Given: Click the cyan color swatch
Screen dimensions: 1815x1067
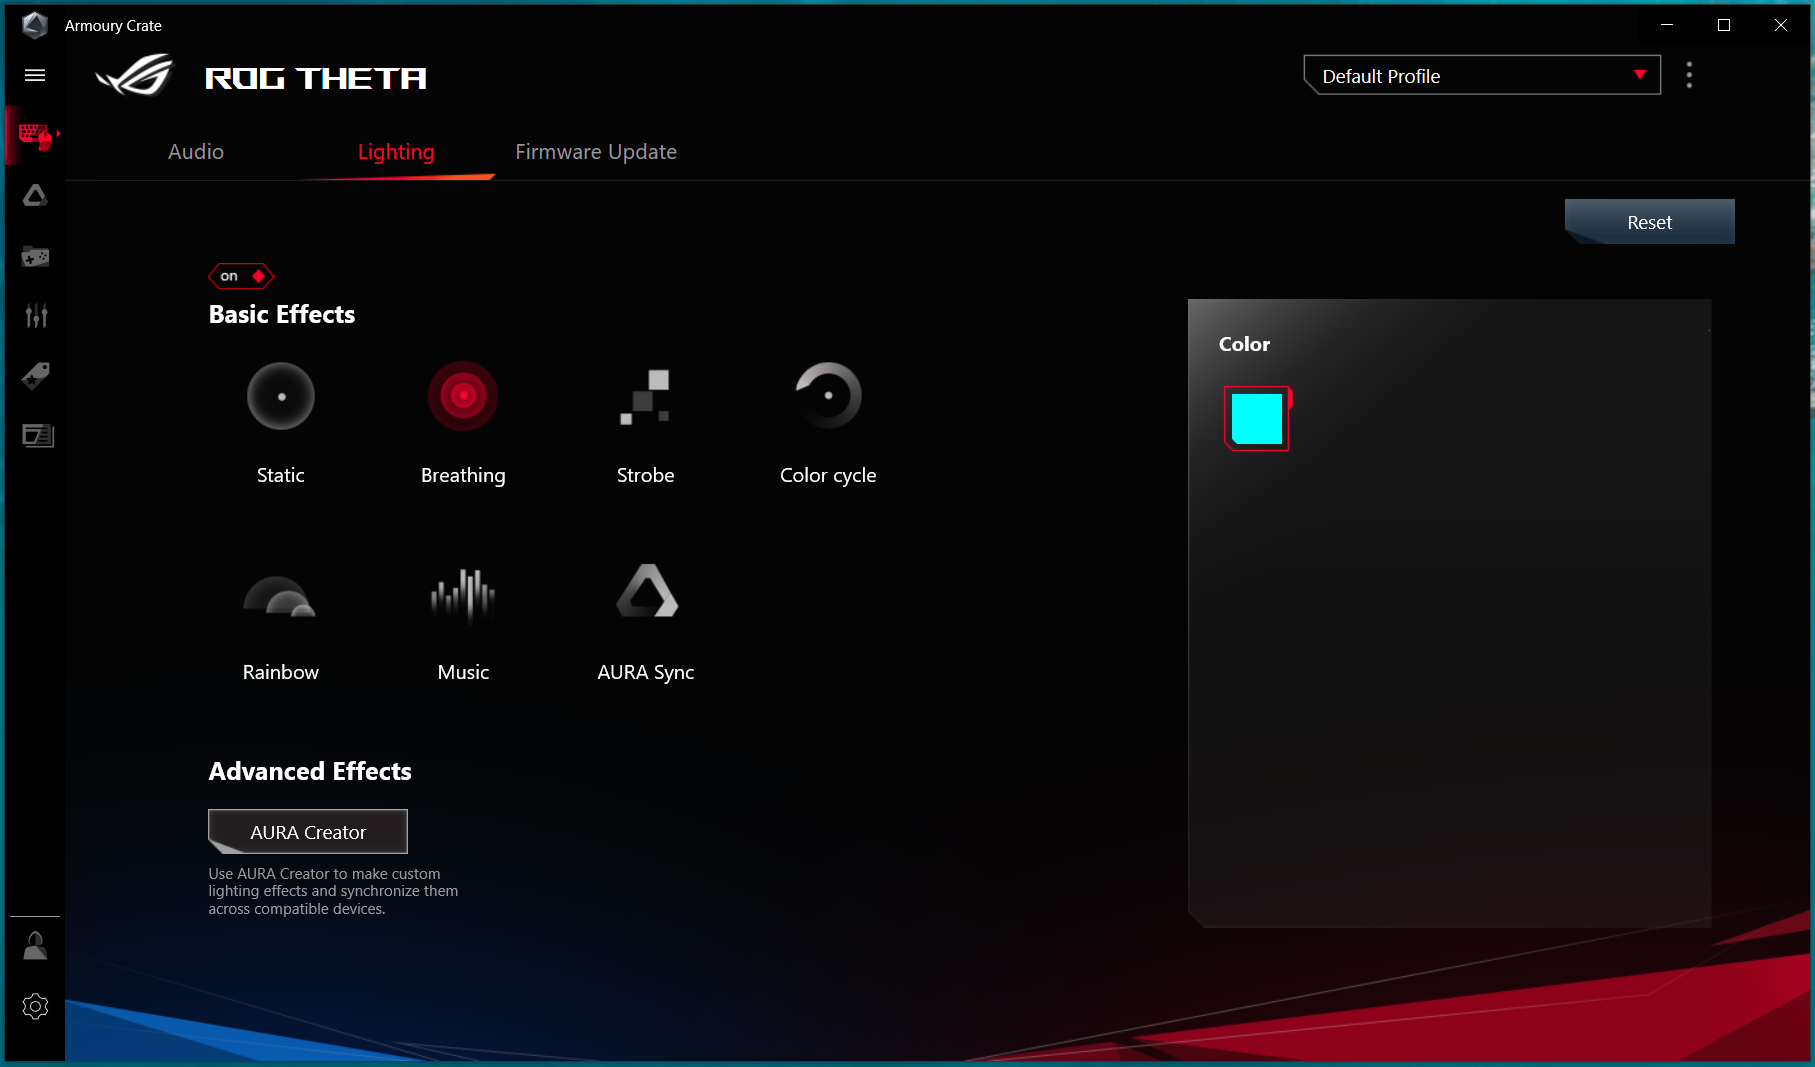Looking at the screenshot, I should point(1257,418).
